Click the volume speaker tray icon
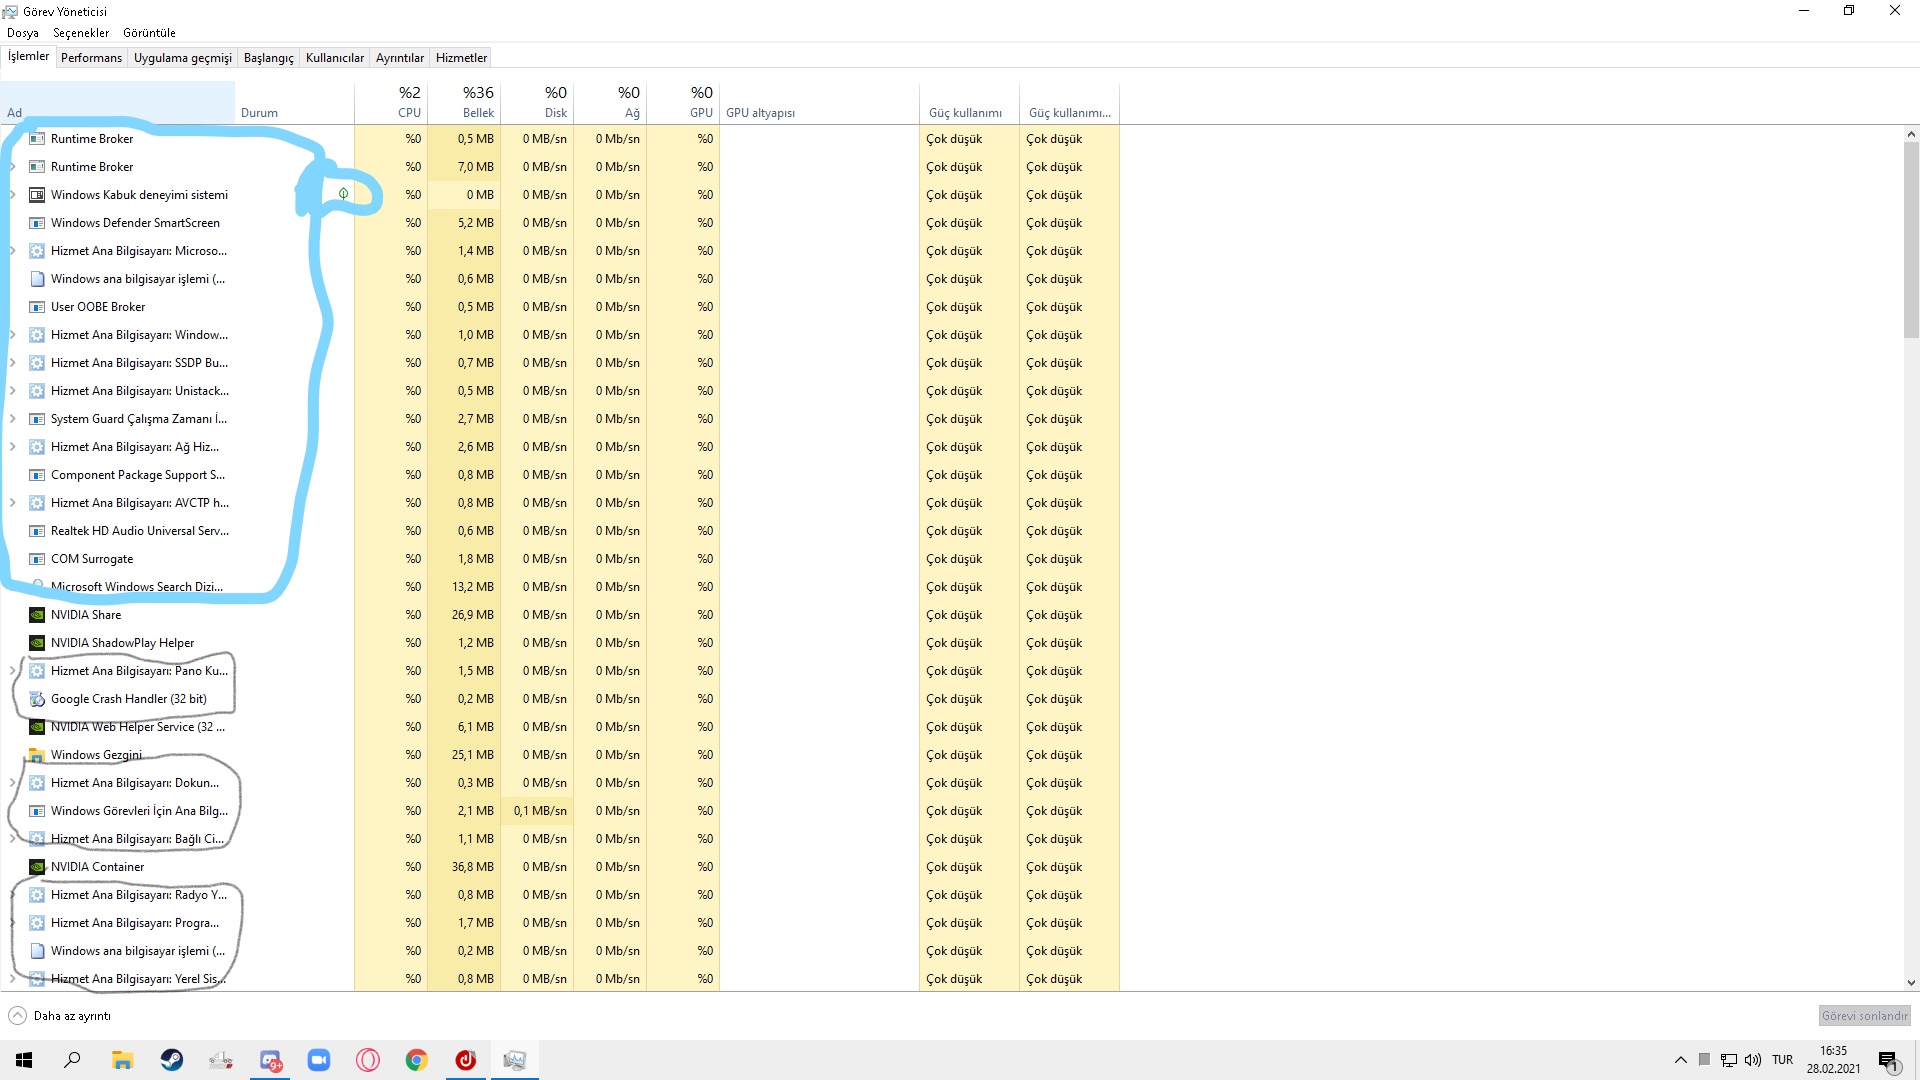 1753,1060
